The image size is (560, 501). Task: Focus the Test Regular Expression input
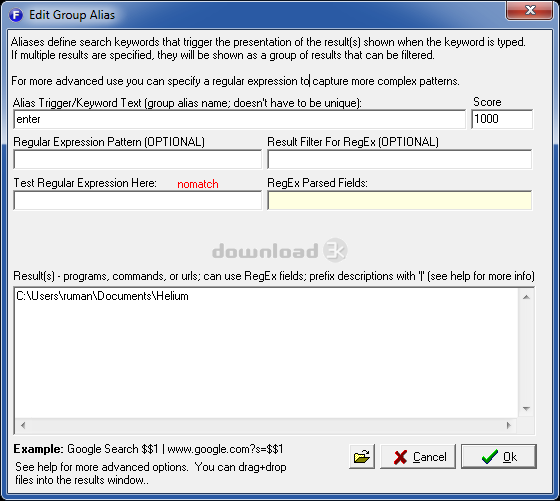pos(138,200)
